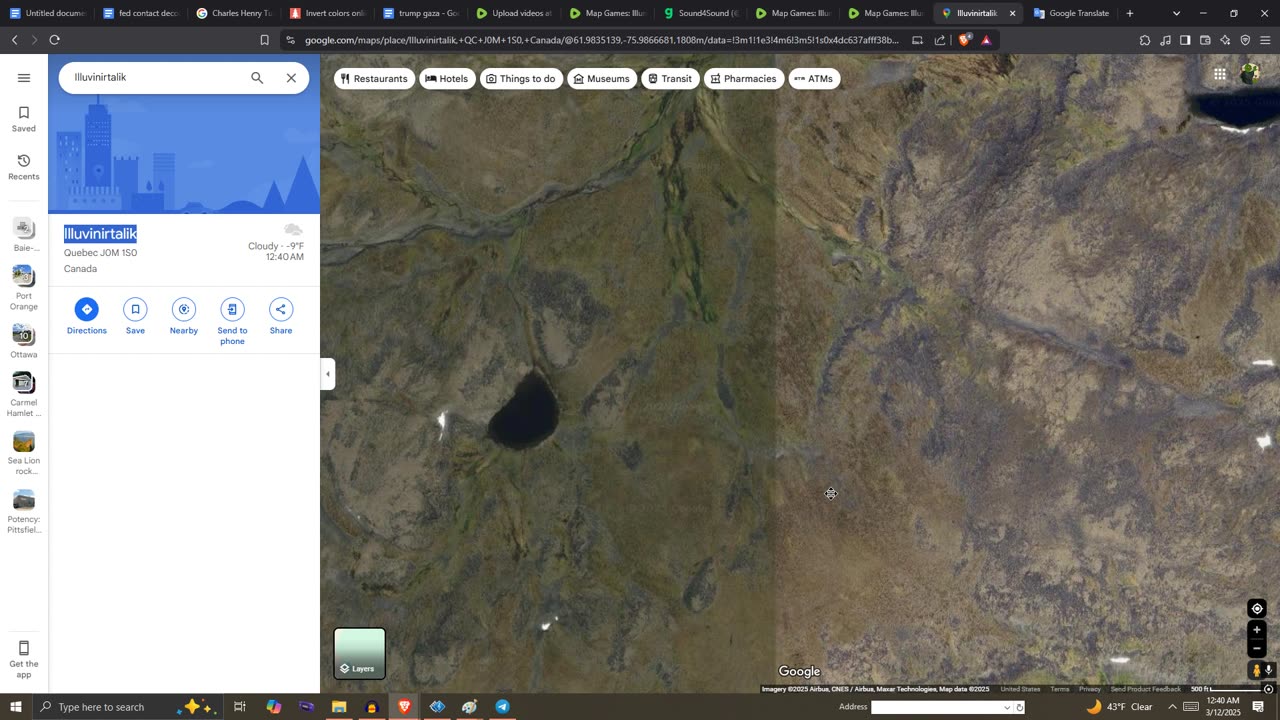Filter map by Pharmacies
The width and height of the screenshot is (1280, 720).
(x=743, y=78)
